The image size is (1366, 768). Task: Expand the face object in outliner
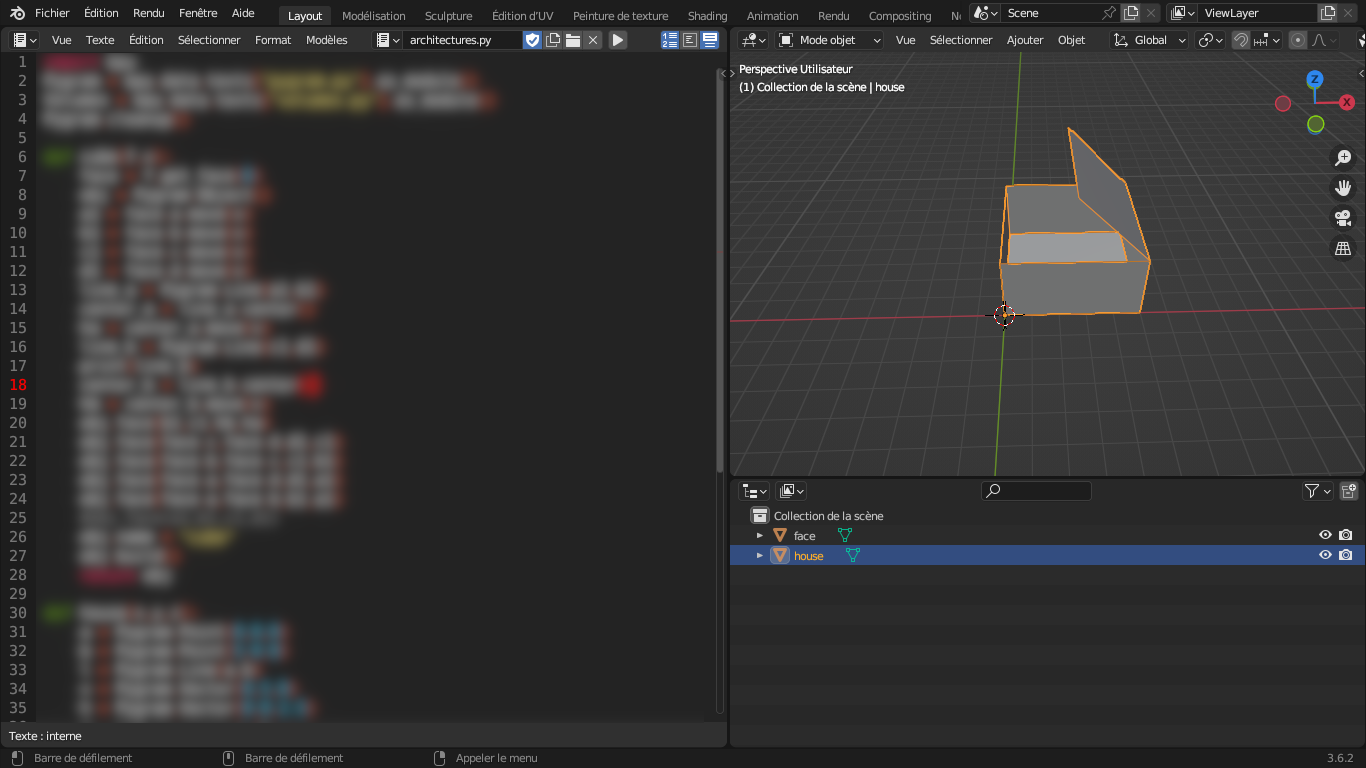760,536
